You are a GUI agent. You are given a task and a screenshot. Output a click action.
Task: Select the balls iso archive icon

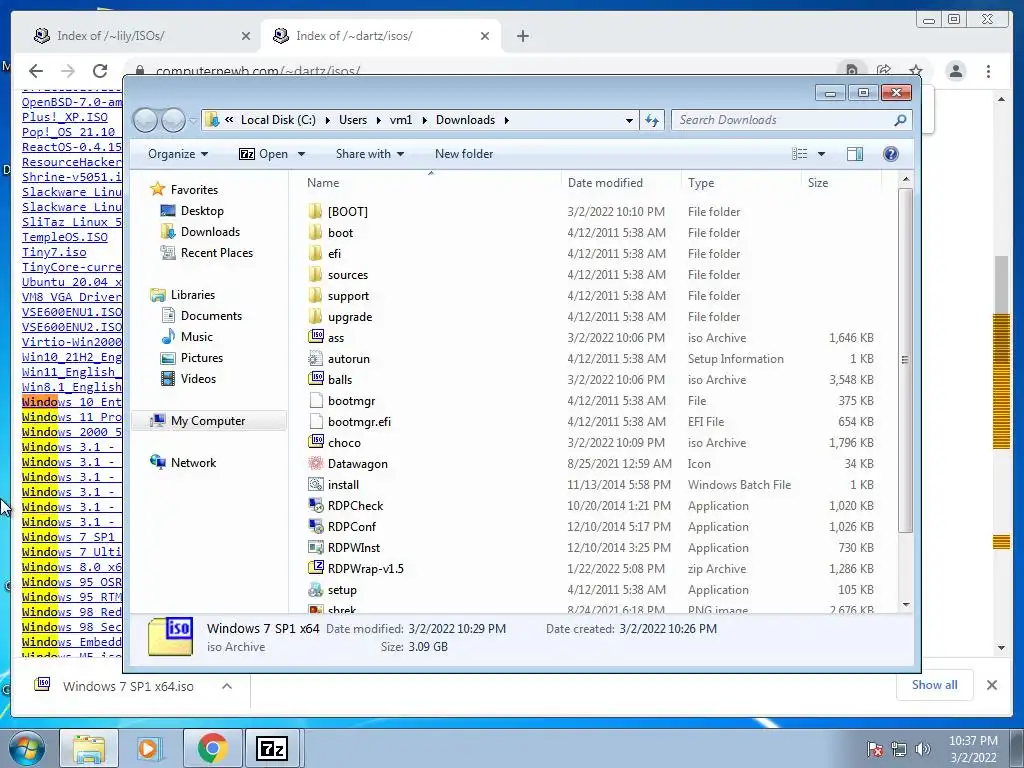click(316, 379)
